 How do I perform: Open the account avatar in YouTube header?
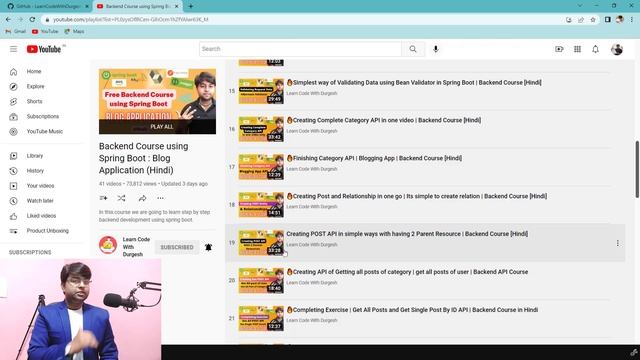(x=617, y=49)
